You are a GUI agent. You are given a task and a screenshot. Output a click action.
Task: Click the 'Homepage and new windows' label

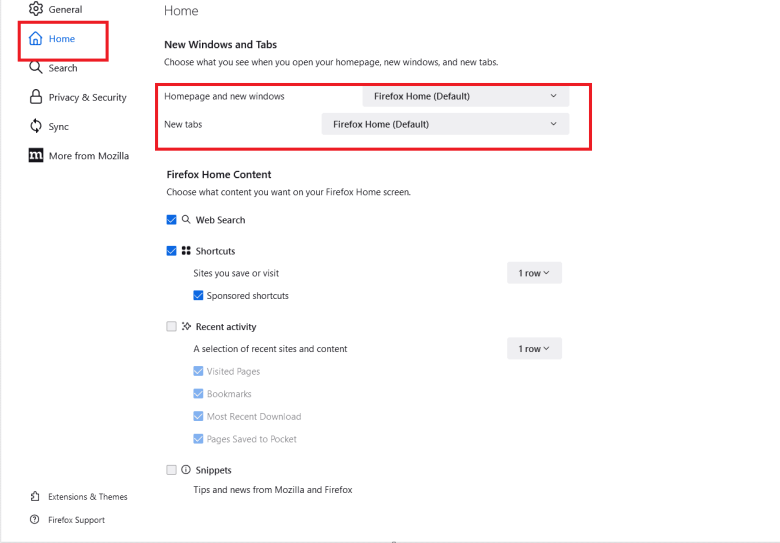224,96
